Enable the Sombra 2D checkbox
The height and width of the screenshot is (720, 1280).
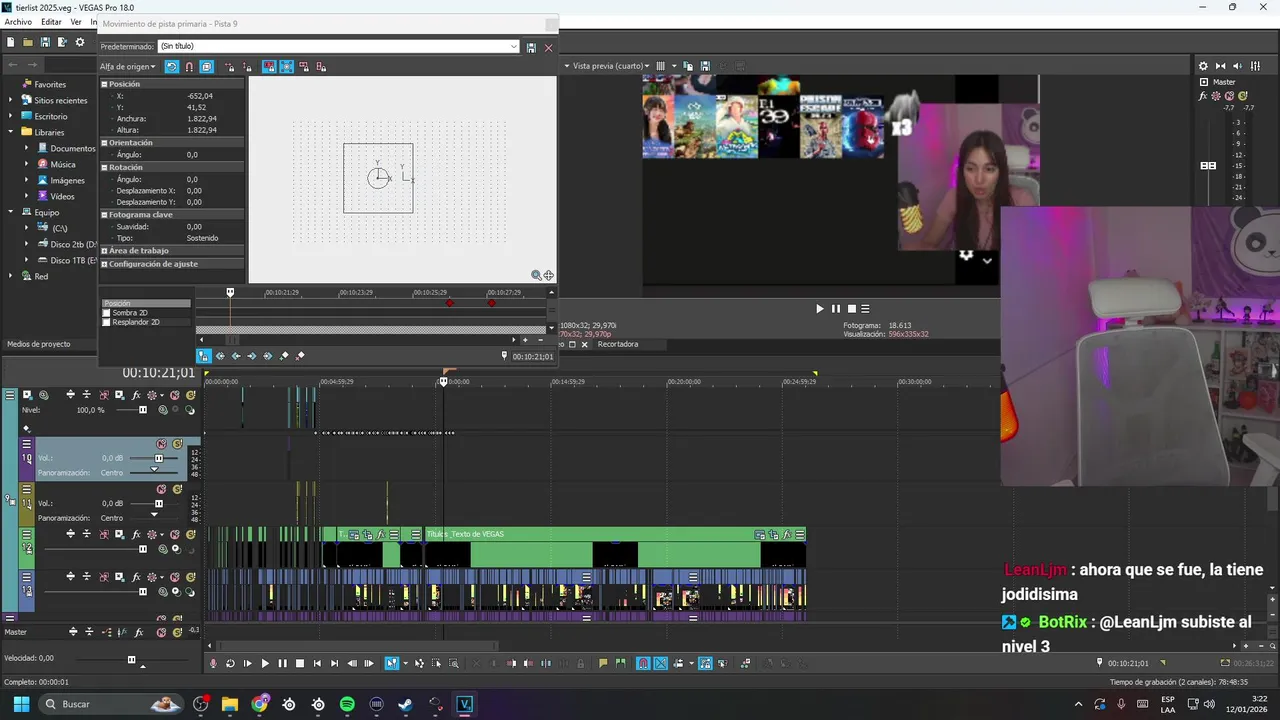click(x=107, y=313)
